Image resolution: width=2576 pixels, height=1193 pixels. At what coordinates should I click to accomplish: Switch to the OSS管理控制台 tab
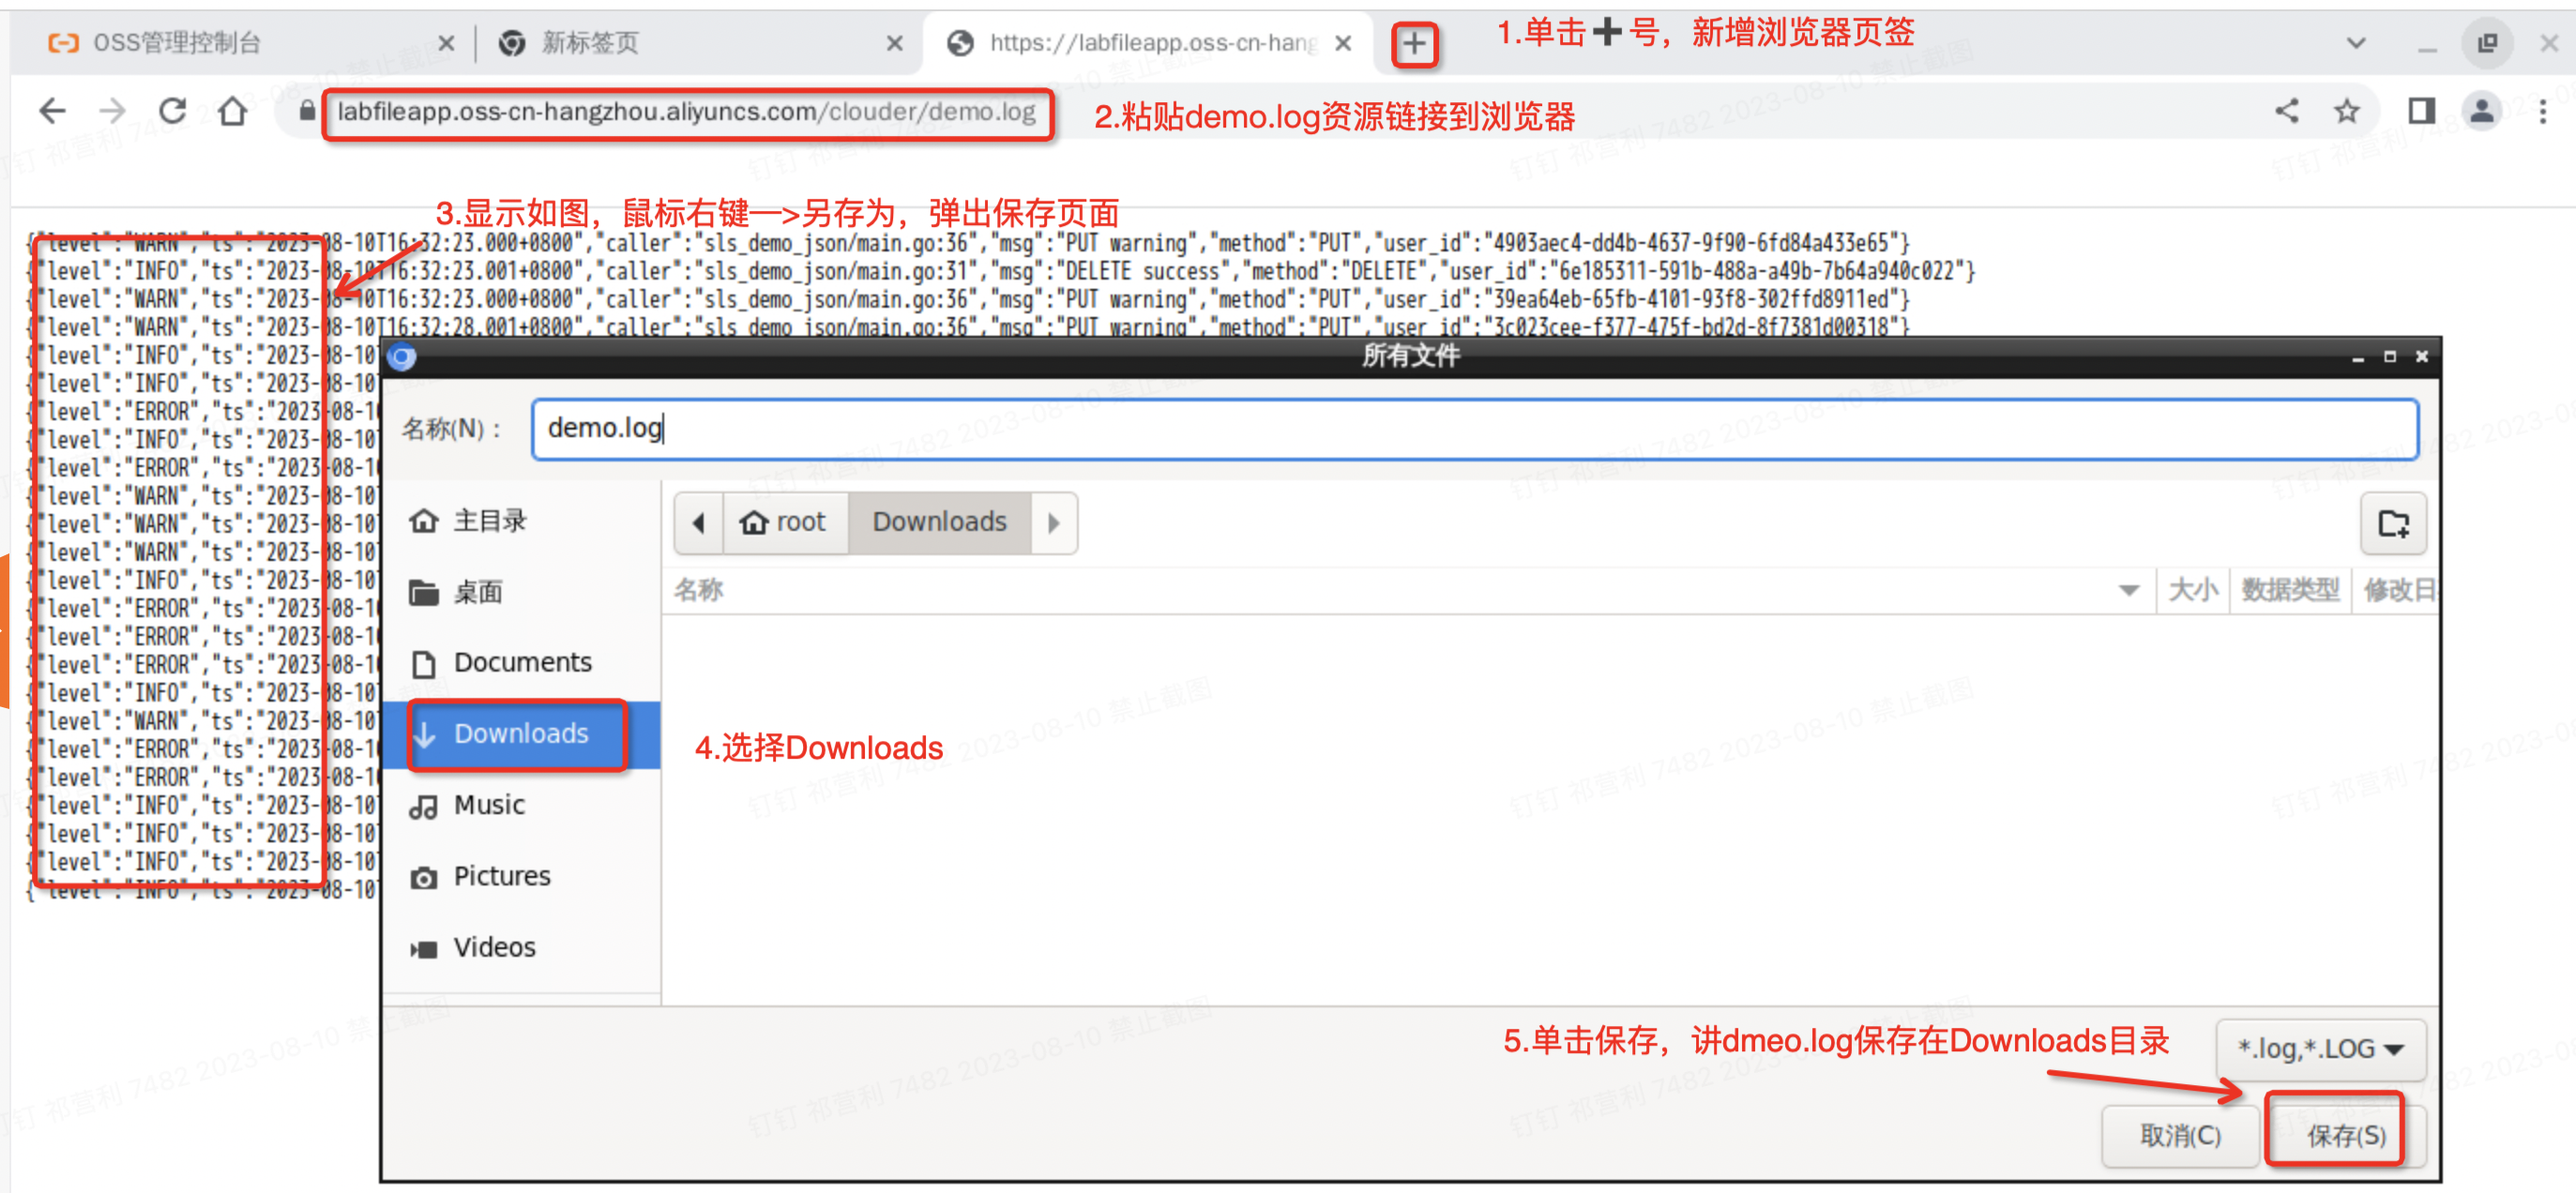177,43
